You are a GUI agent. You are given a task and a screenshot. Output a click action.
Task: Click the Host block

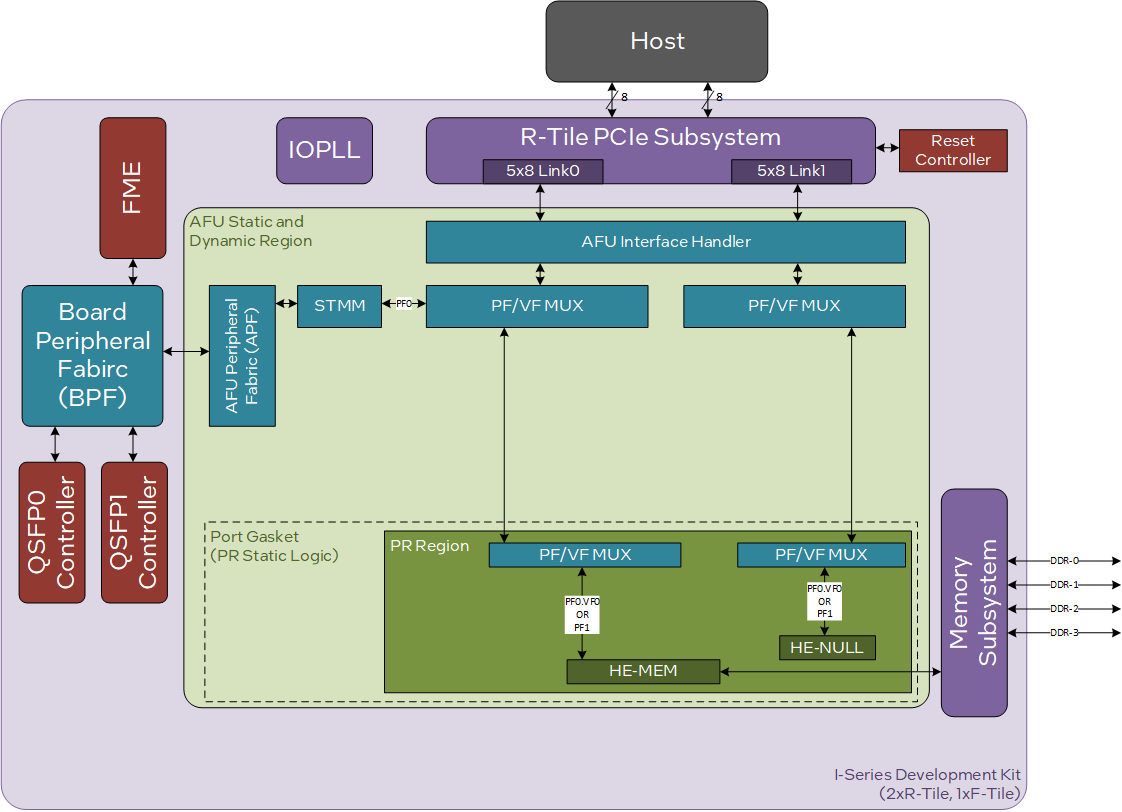point(657,42)
